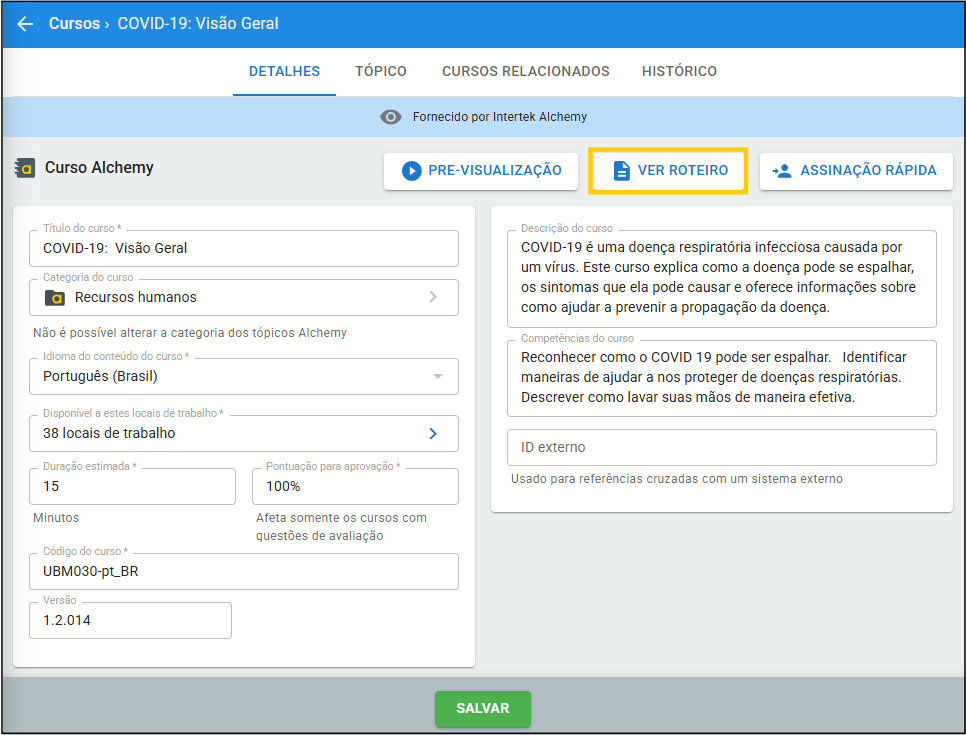Image resolution: width=966 pixels, height=735 pixels.
Task: Click the document icon in Ver Roteiro
Action: pyautogui.click(x=621, y=171)
